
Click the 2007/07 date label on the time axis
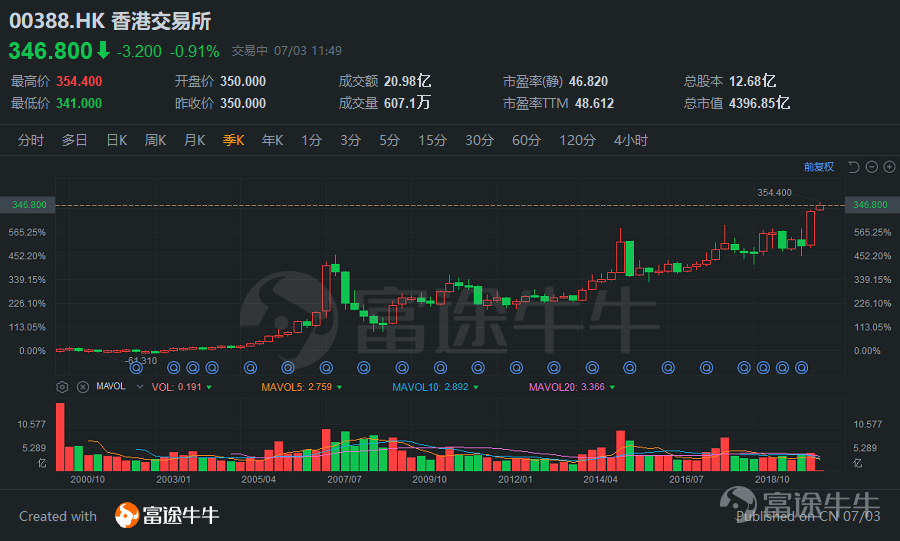point(344,480)
